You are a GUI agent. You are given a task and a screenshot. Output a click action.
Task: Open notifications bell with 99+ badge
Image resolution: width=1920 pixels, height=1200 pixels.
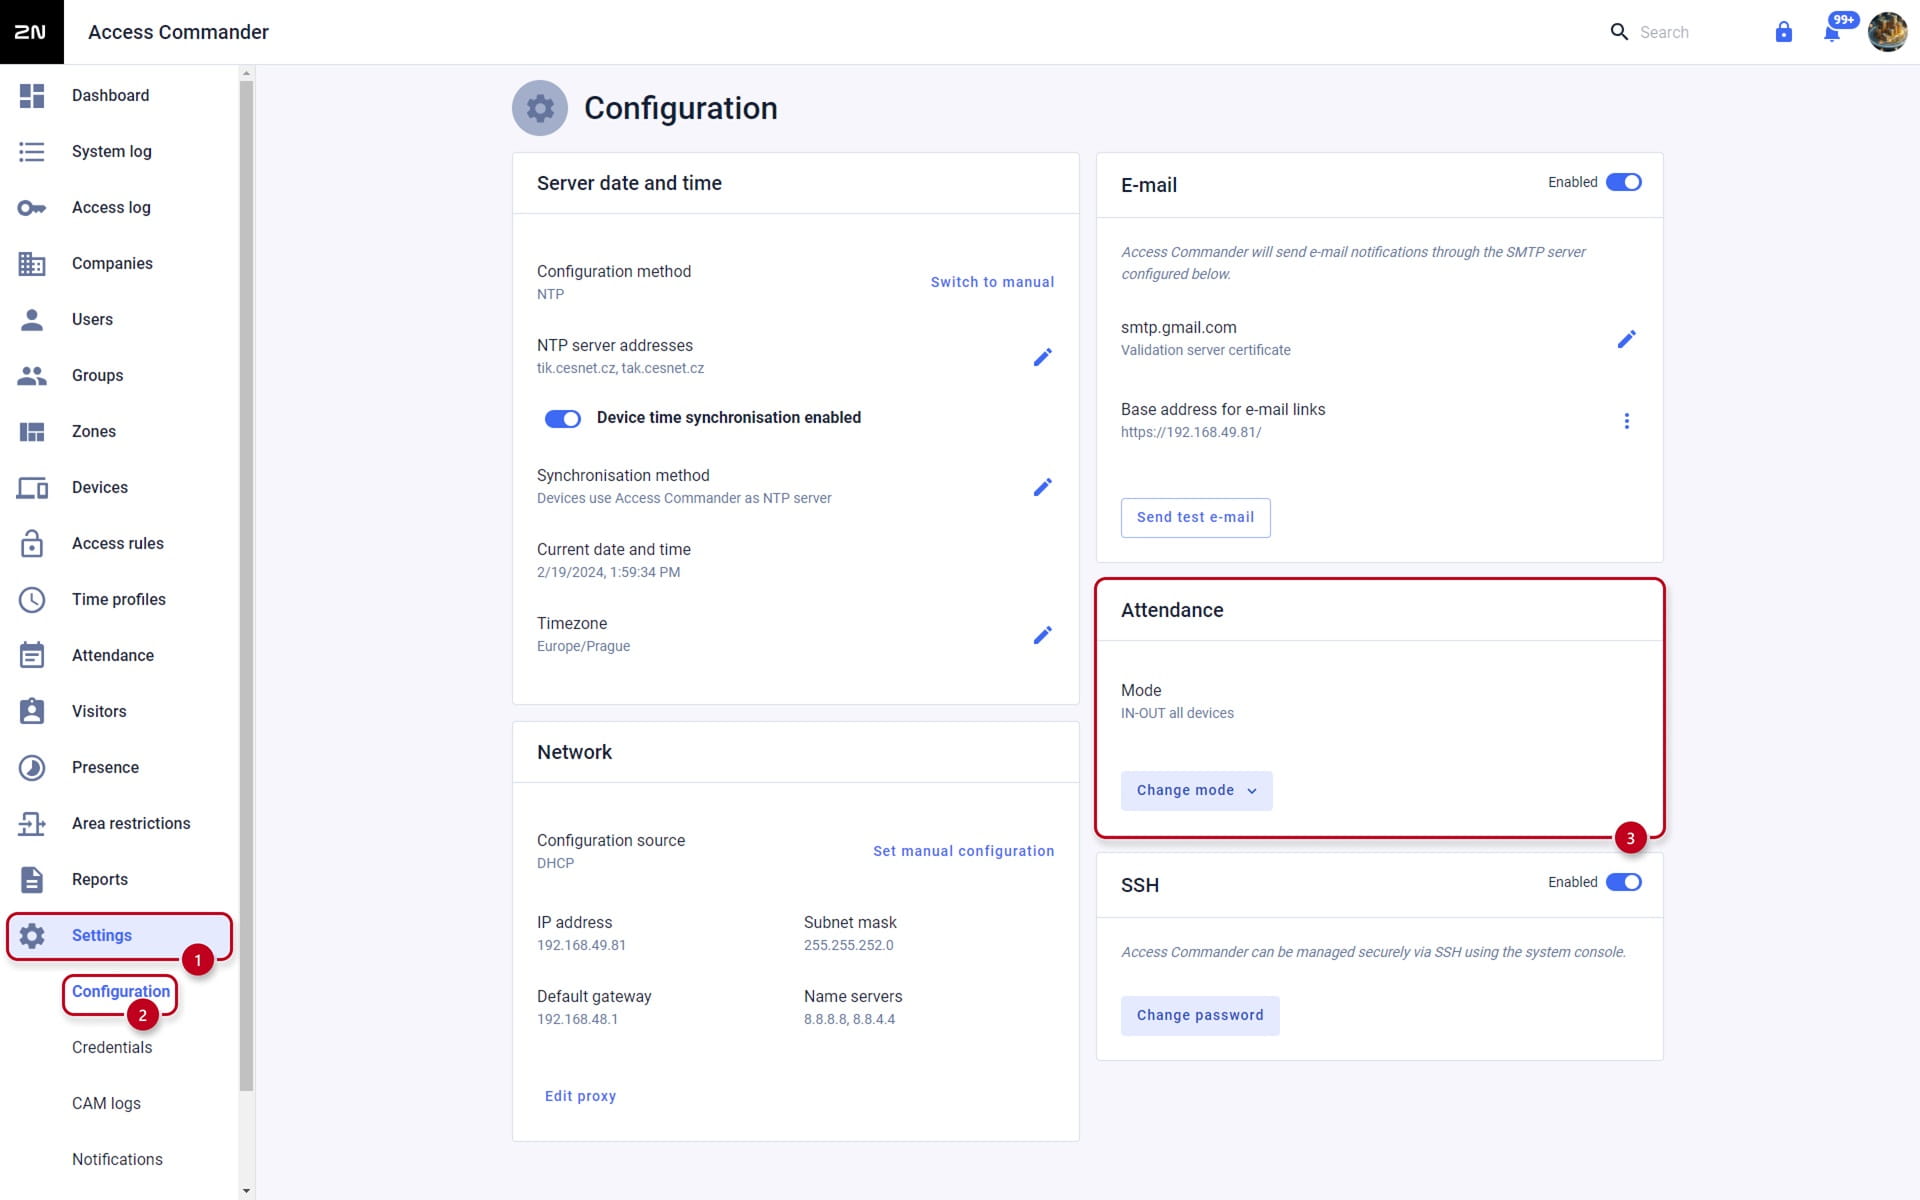pyautogui.click(x=1832, y=32)
